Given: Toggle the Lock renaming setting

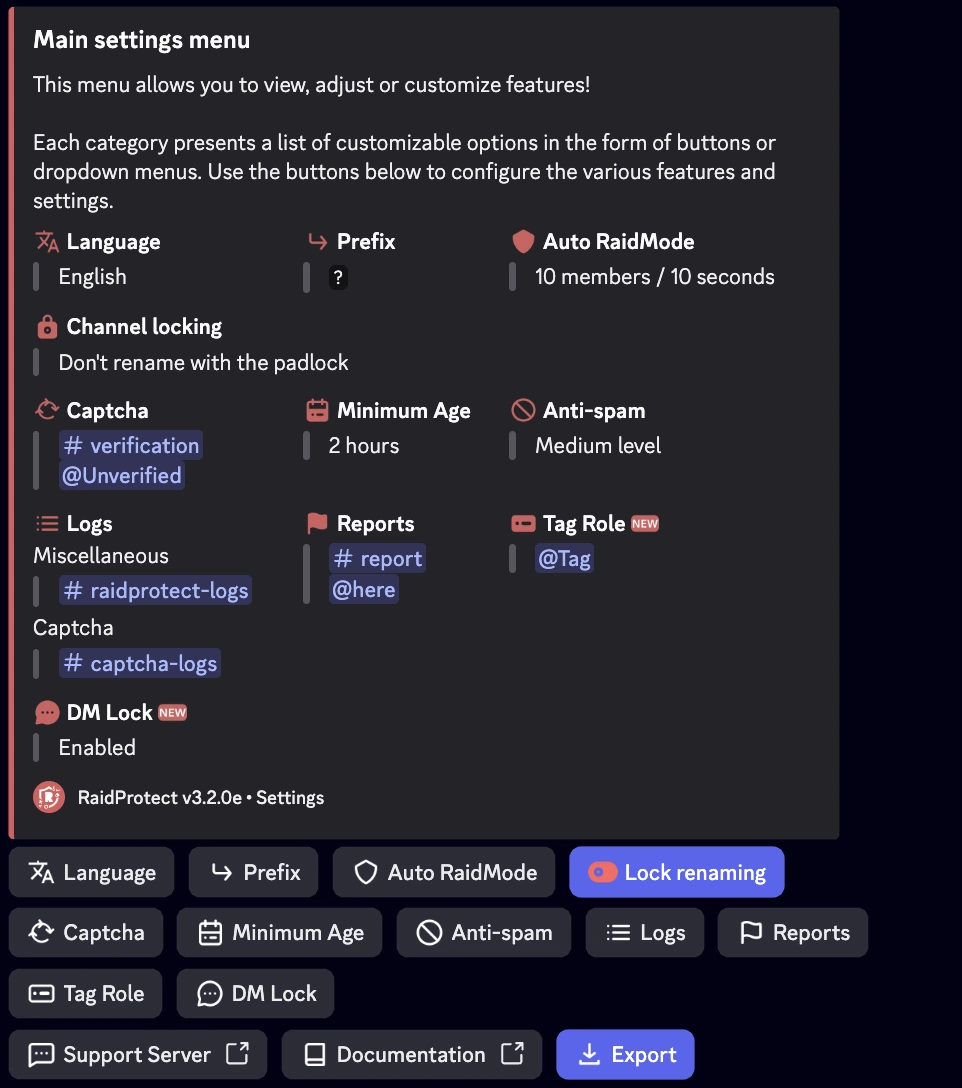Looking at the screenshot, I should (x=676, y=872).
